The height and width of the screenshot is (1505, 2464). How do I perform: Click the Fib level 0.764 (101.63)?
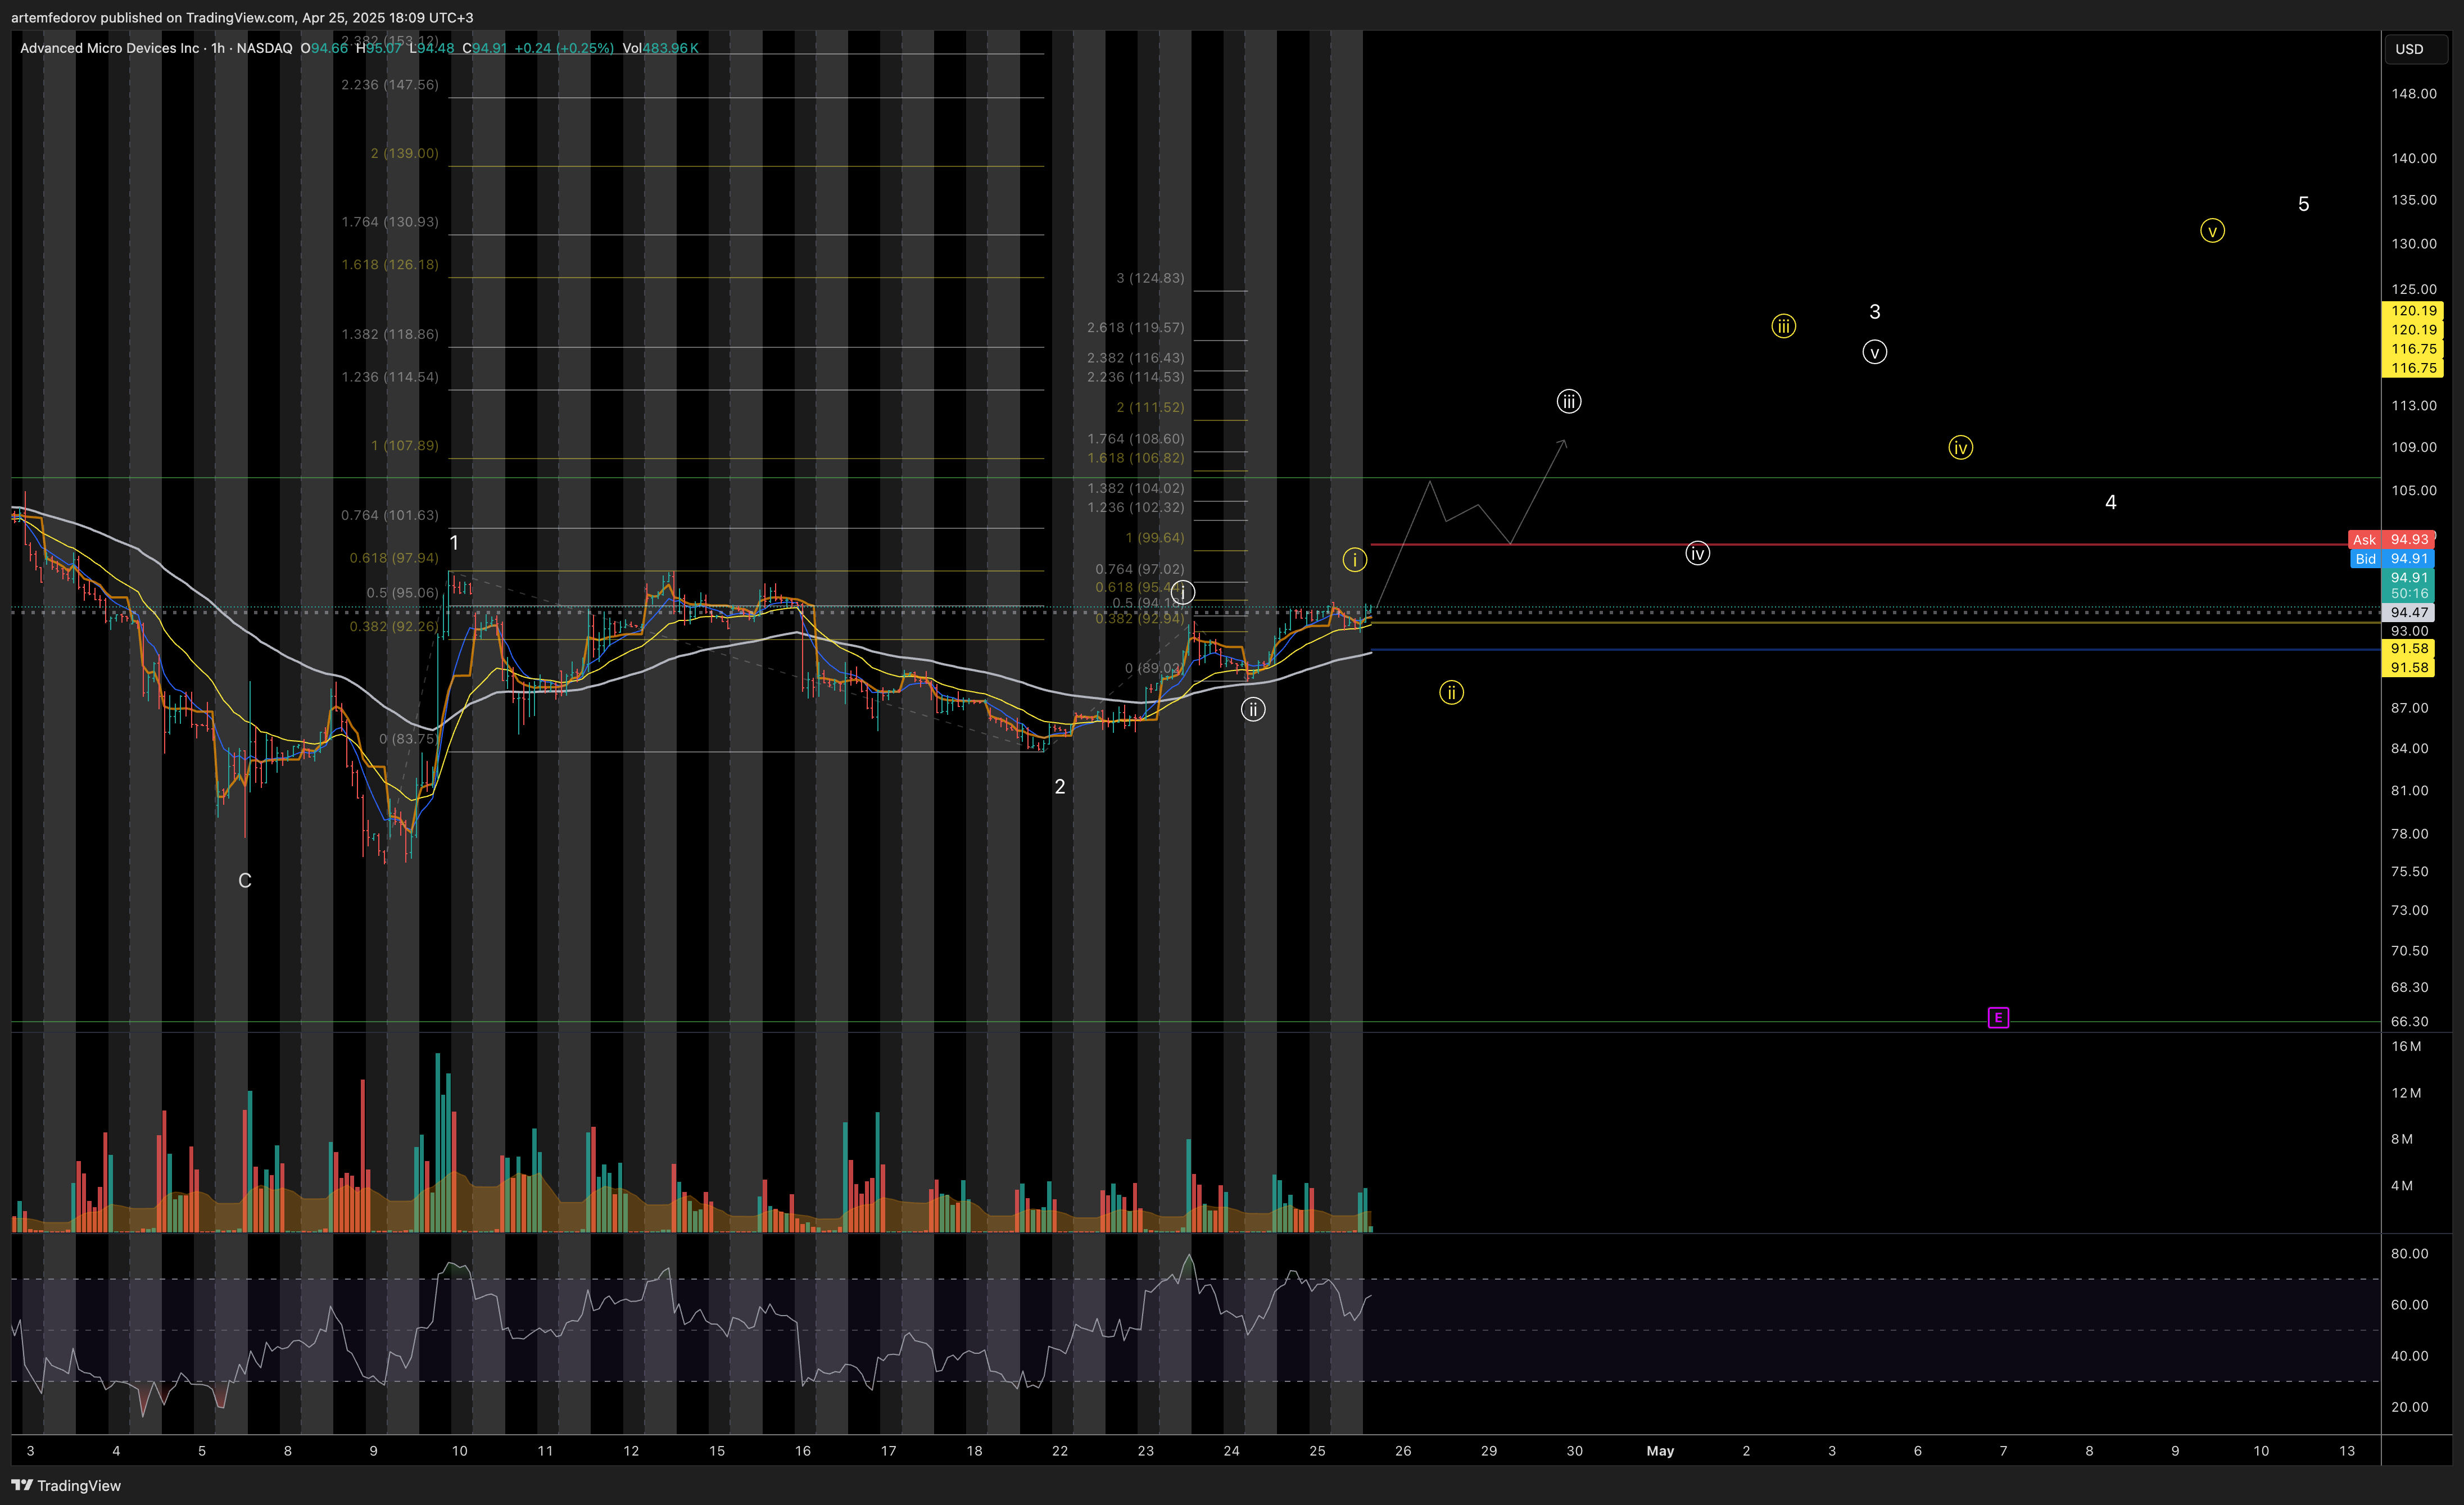[390, 515]
